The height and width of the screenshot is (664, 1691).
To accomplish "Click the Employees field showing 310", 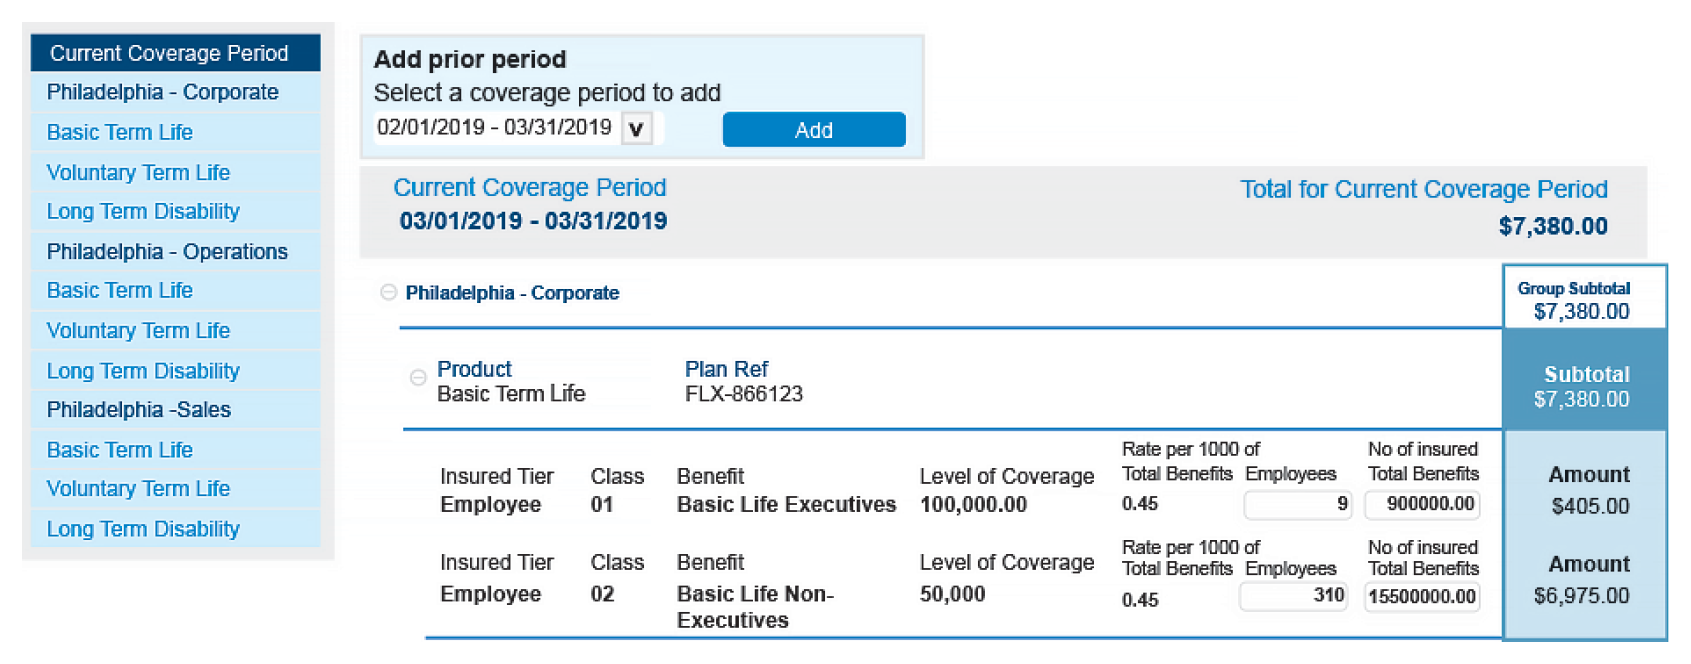I will click(x=1293, y=596).
